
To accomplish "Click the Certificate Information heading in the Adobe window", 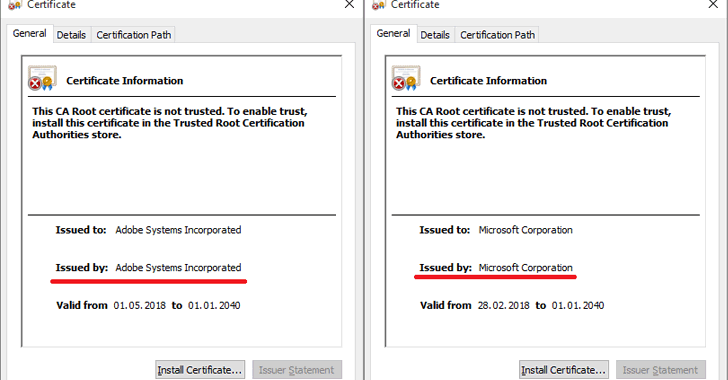I will point(124,81).
